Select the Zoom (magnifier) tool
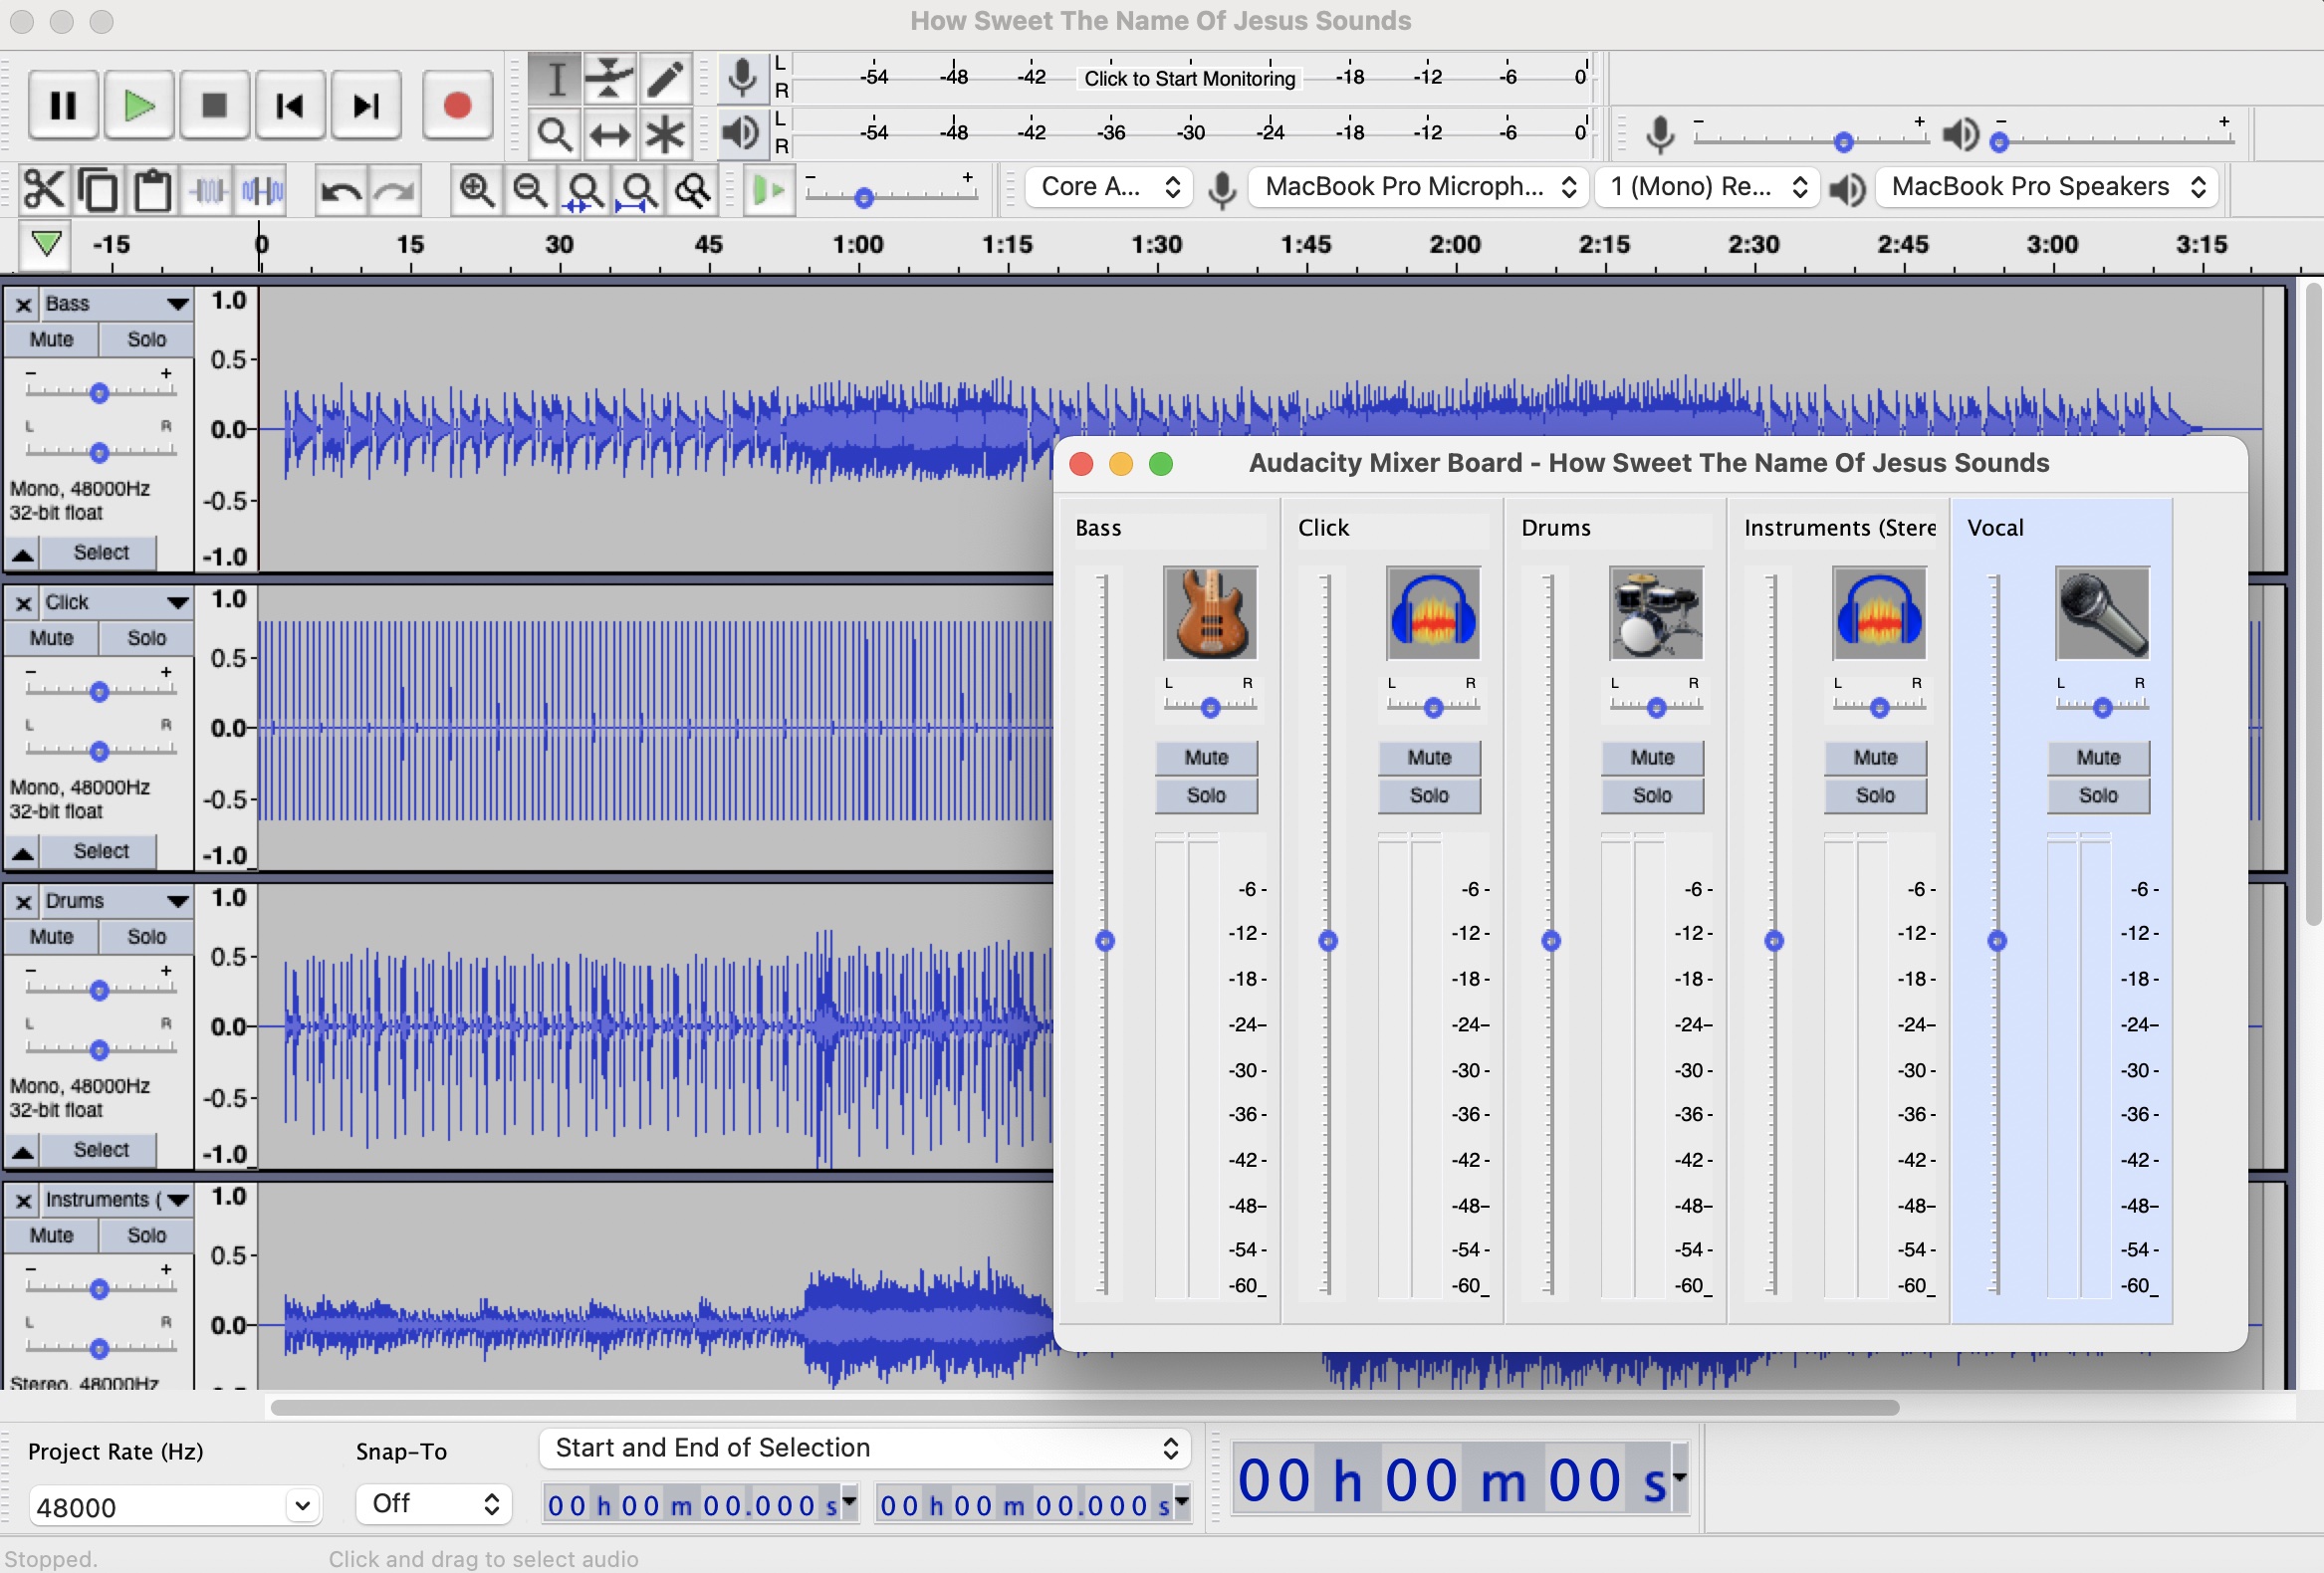This screenshot has width=2324, height=1573. pos(555,134)
